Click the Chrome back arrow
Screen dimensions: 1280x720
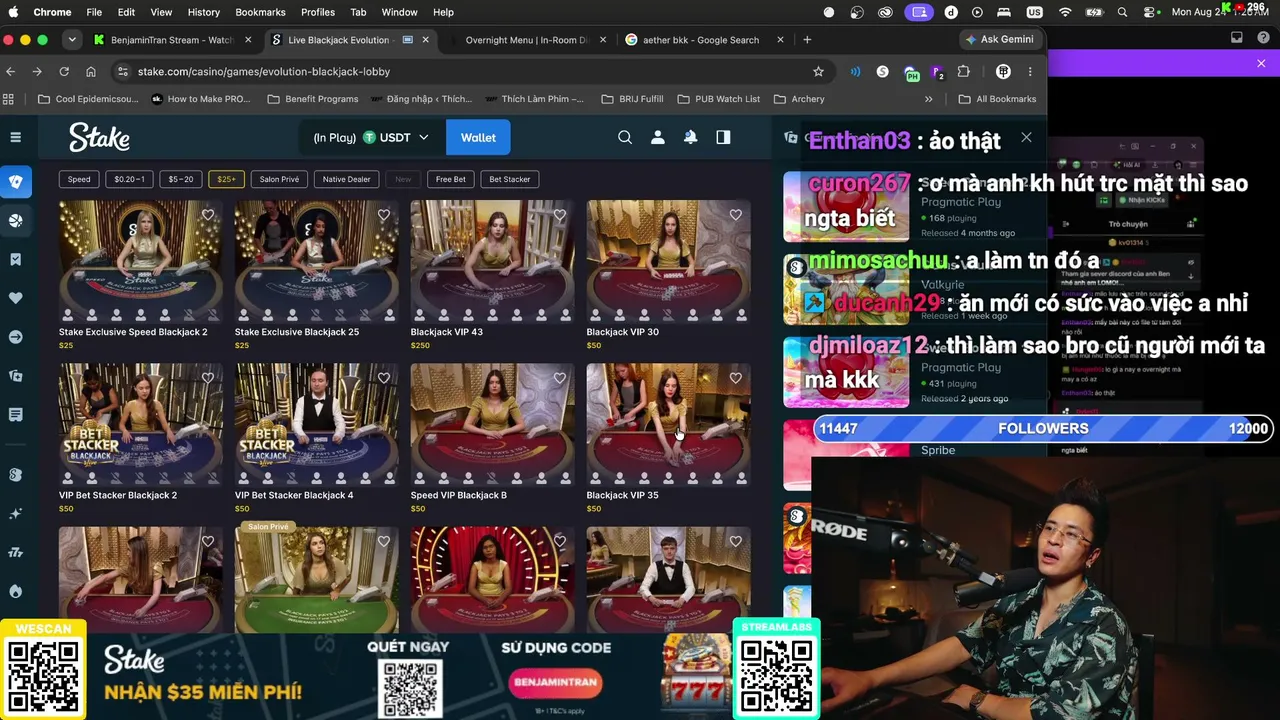(11, 72)
